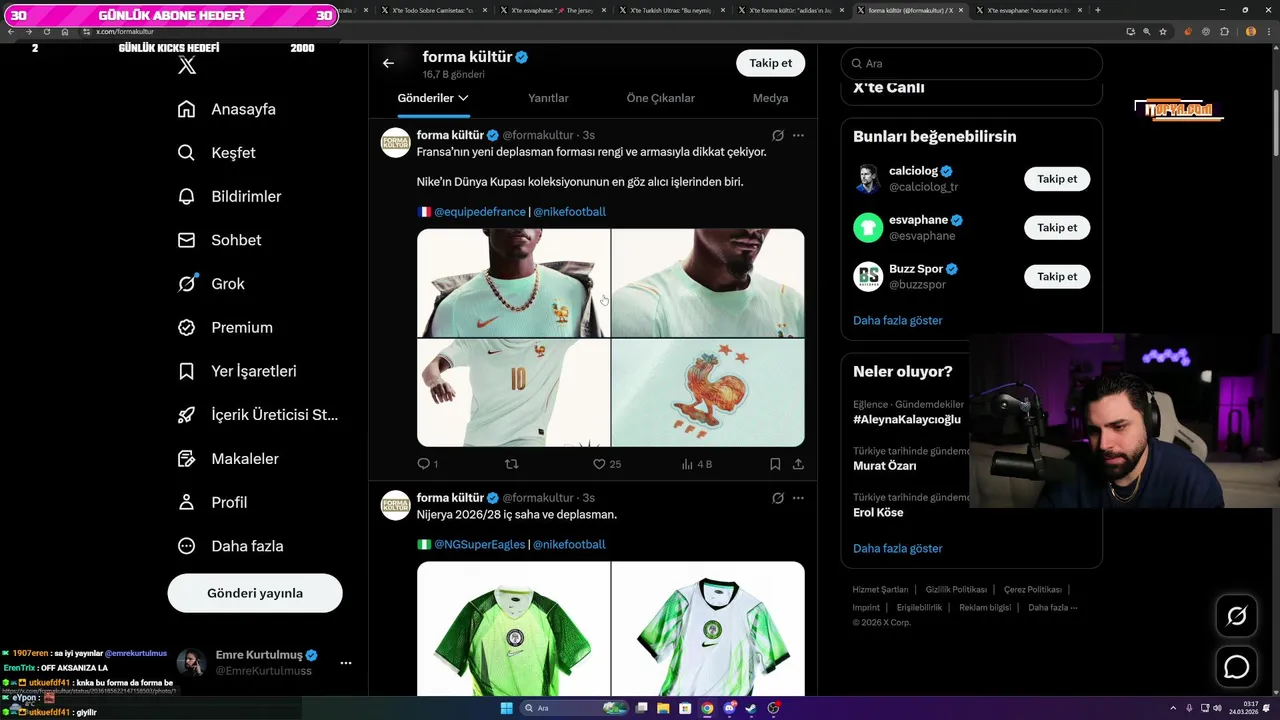1280x720 pixels.
Task: Open Bildirimler notifications
Action: coord(229,196)
